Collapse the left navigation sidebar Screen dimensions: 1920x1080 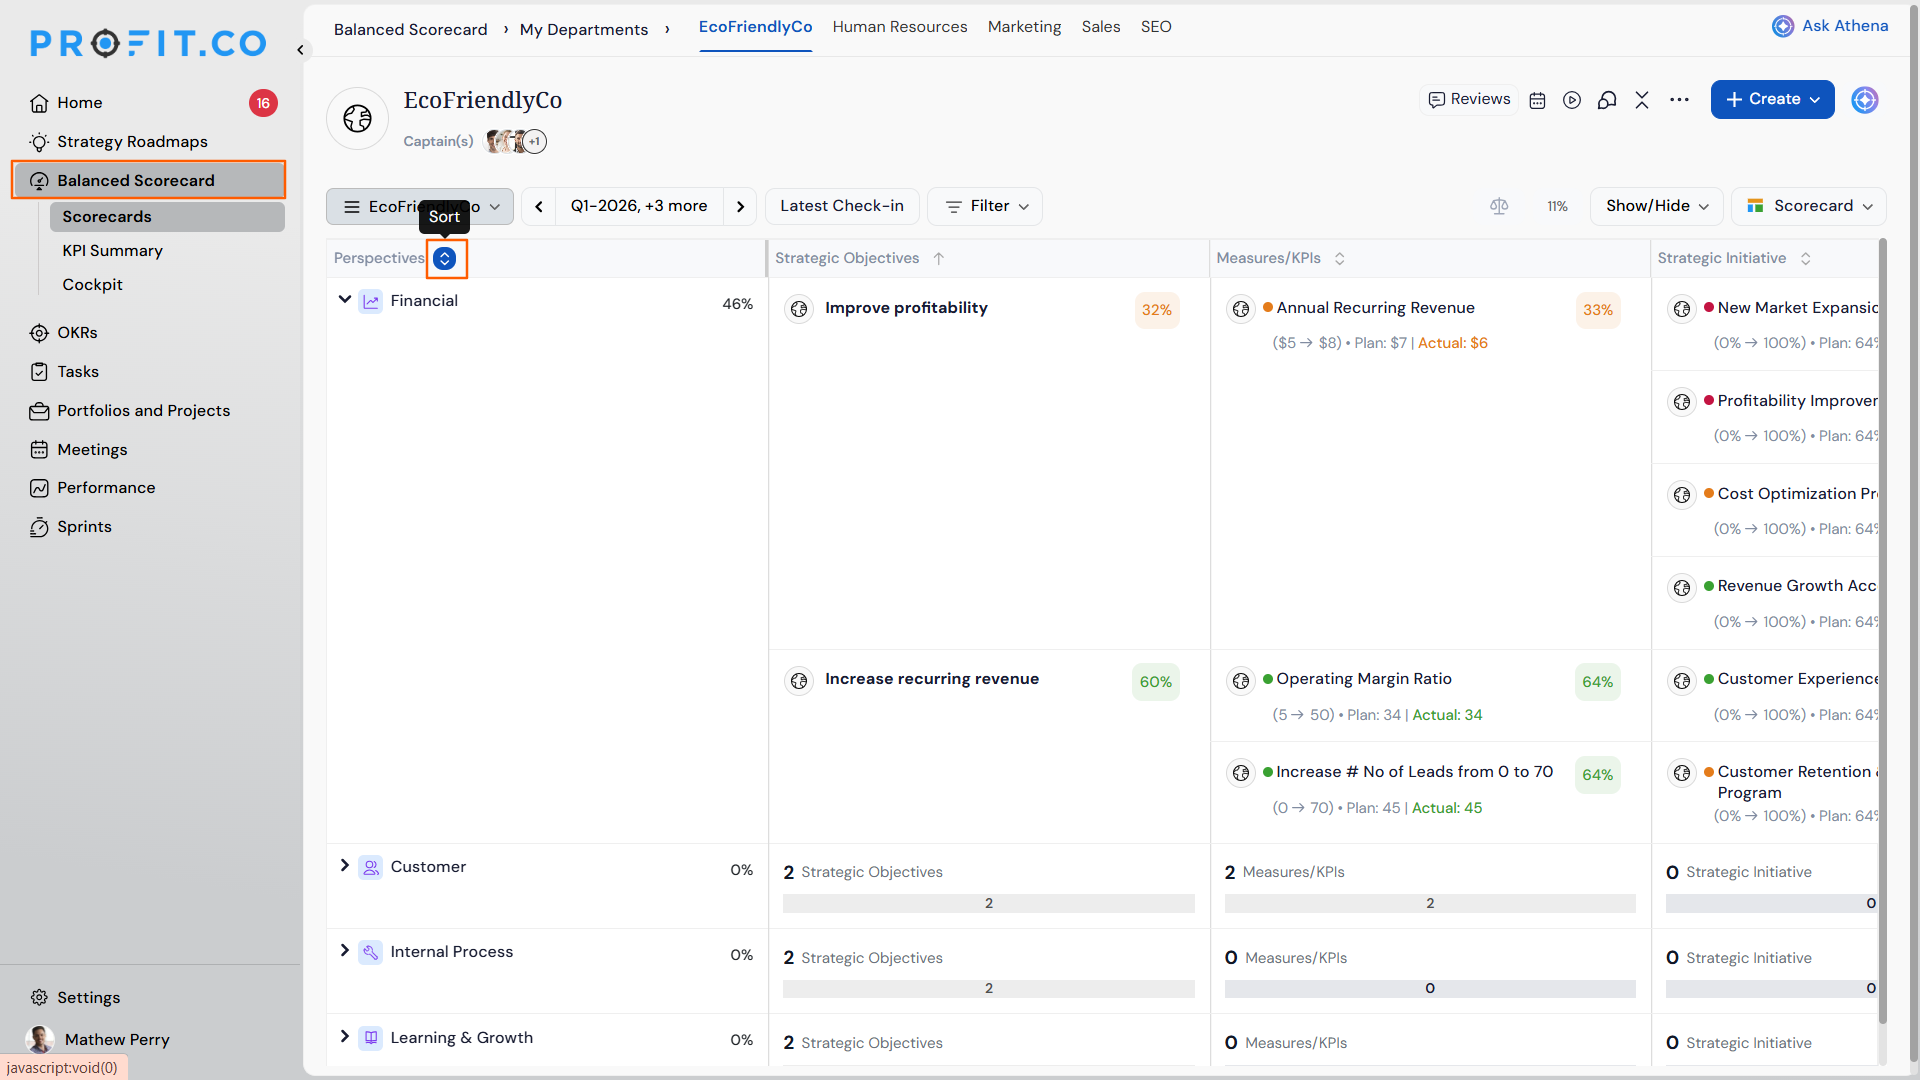click(x=300, y=50)
